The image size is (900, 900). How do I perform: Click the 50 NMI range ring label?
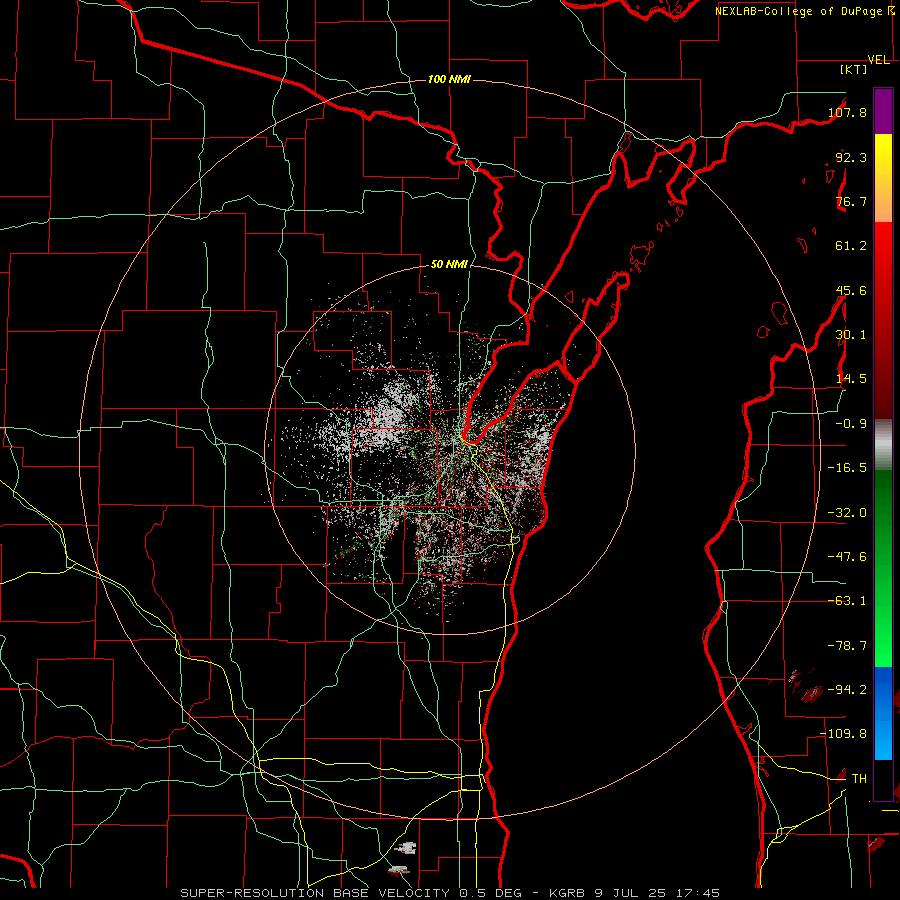coord(449,264)
